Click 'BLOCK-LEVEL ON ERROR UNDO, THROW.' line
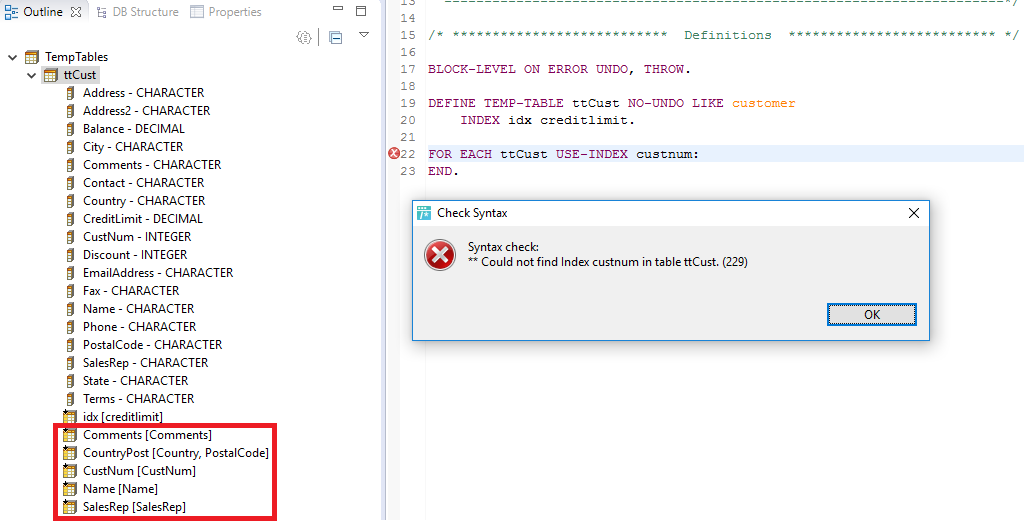This screenshot has width=1025, height=521. coord(560,69)
